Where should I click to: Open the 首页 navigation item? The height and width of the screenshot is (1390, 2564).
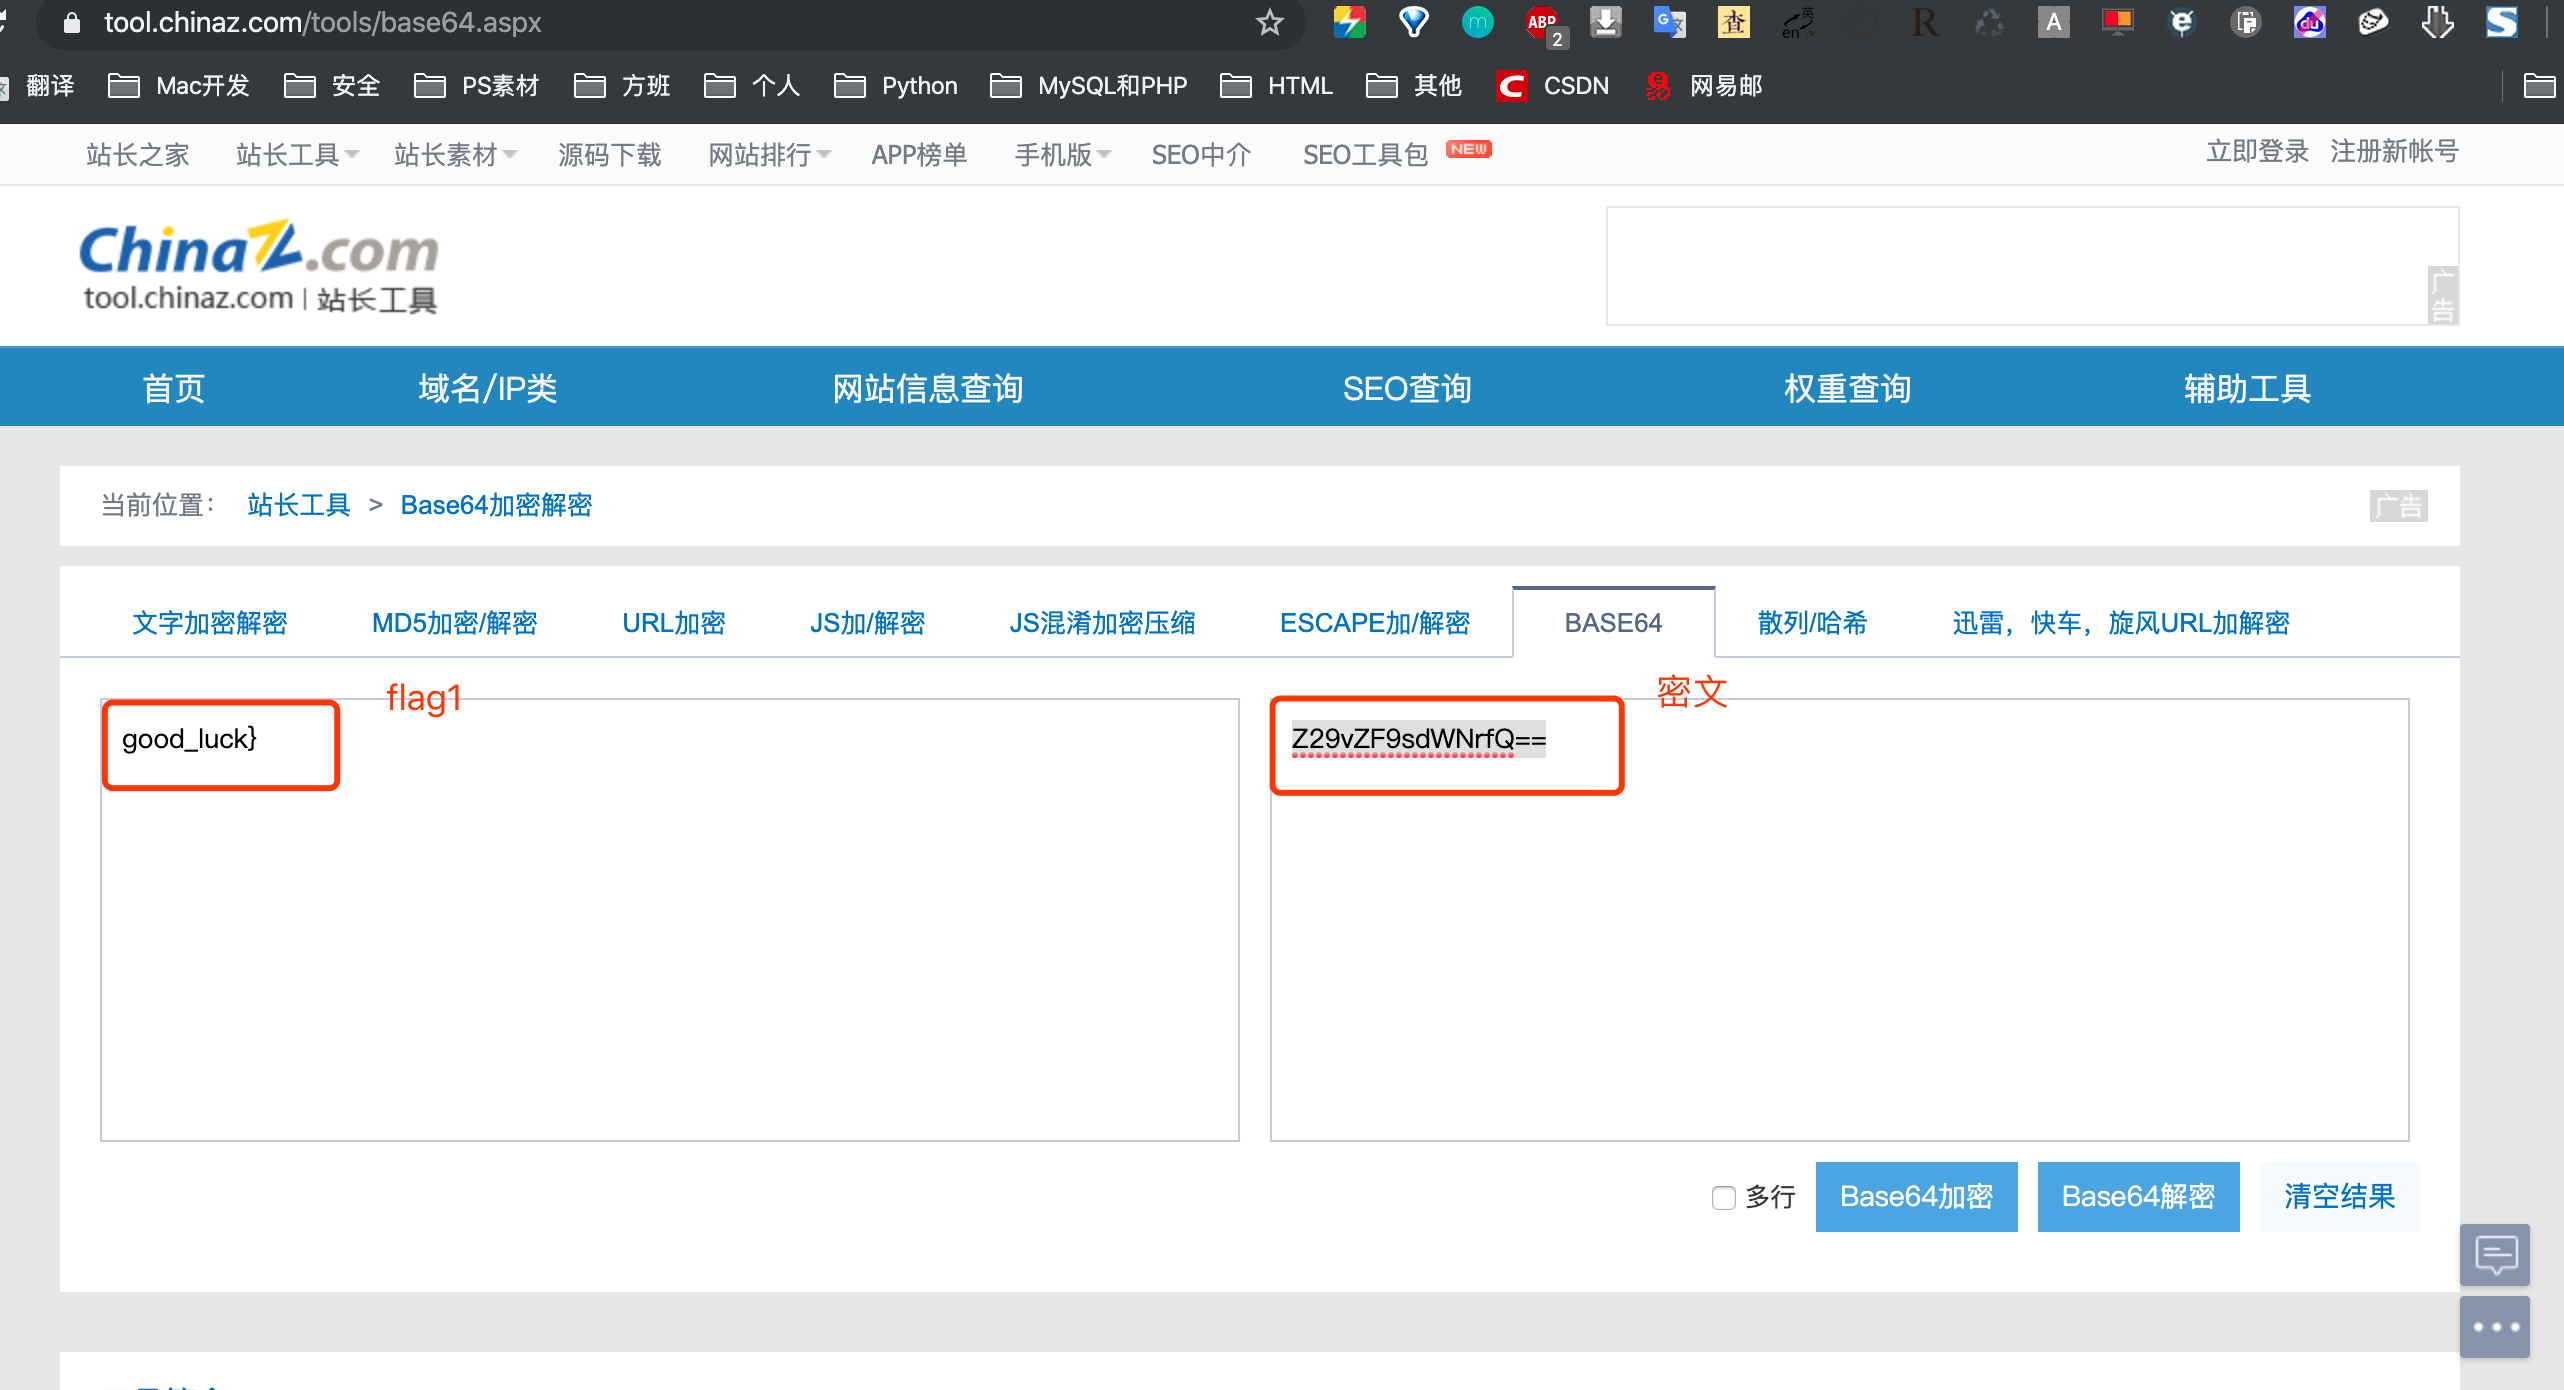click(174, 388)
